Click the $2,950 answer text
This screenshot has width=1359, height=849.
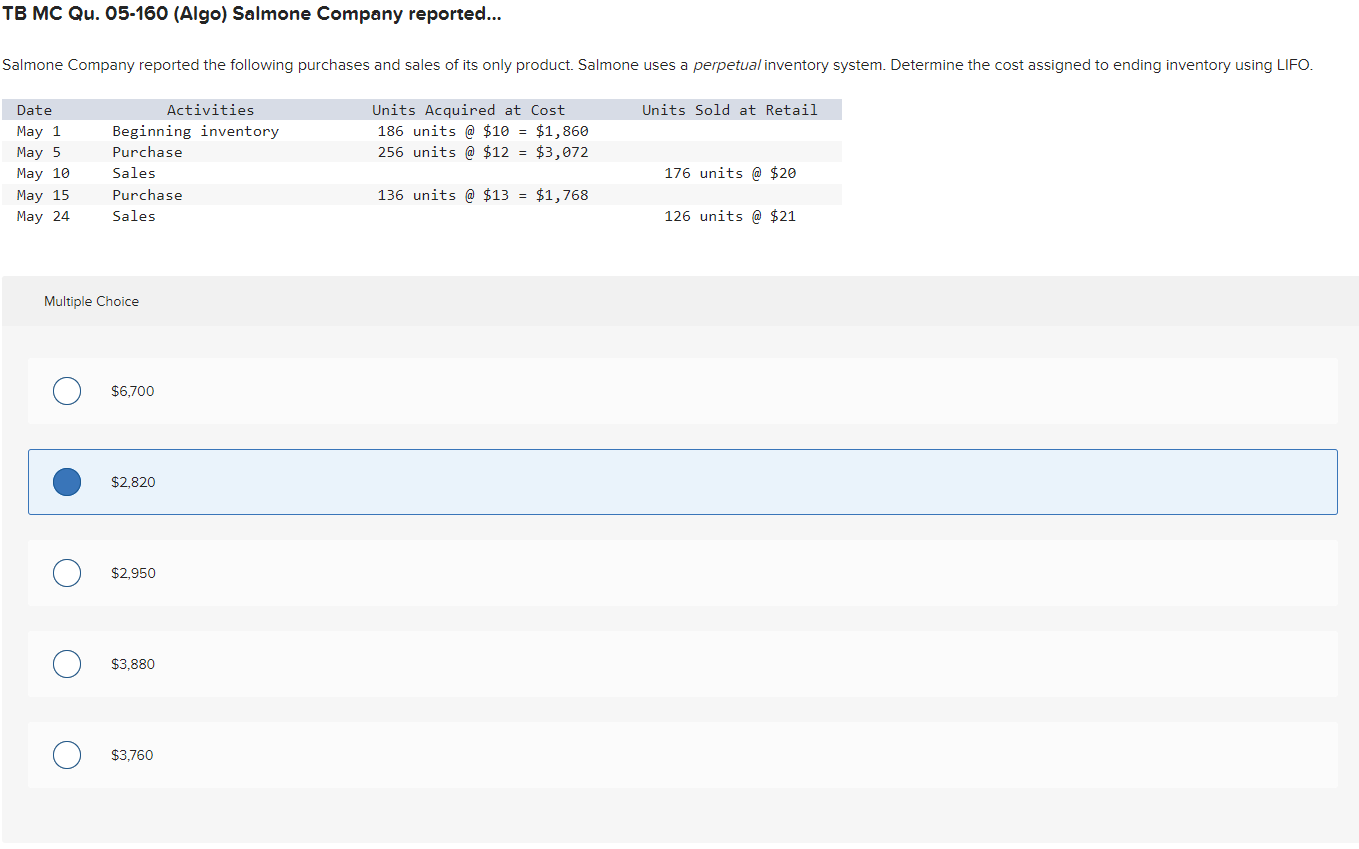click(x=133, y=573)
